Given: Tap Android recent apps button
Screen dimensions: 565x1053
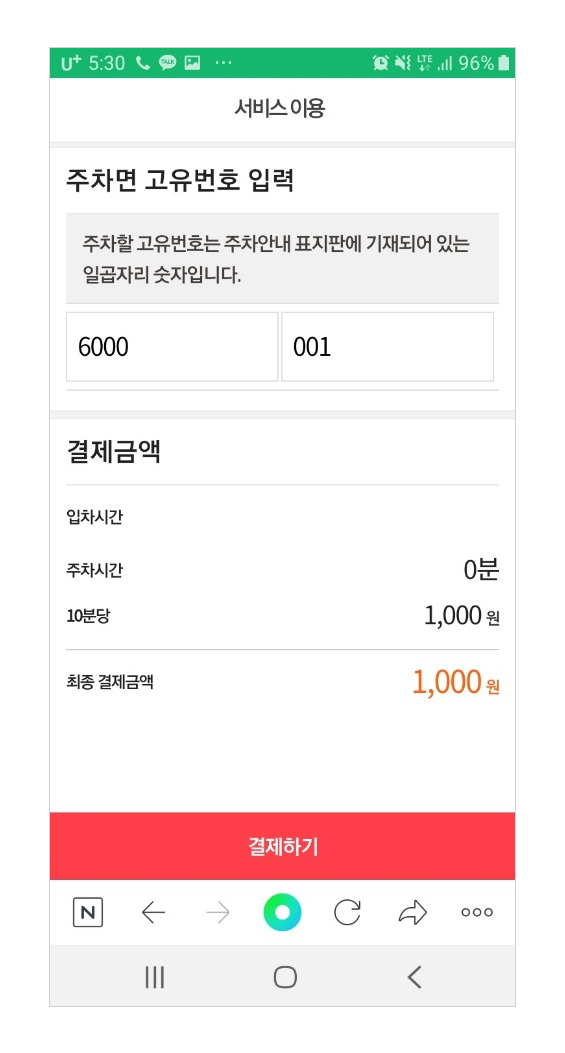Looking at the screenshot, I should pyautogui.click(x=155, y=977).
